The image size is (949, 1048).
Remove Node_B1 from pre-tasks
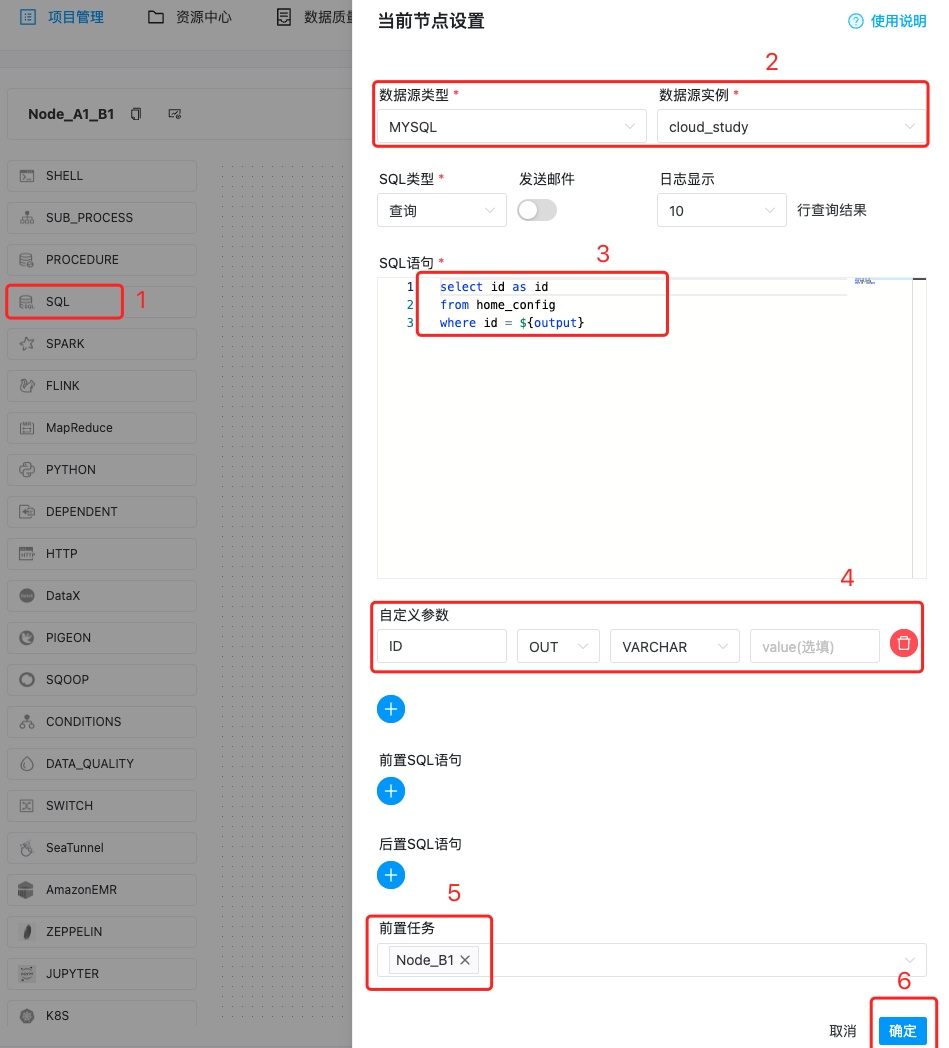pyautogui.click(x=465, y=960)
